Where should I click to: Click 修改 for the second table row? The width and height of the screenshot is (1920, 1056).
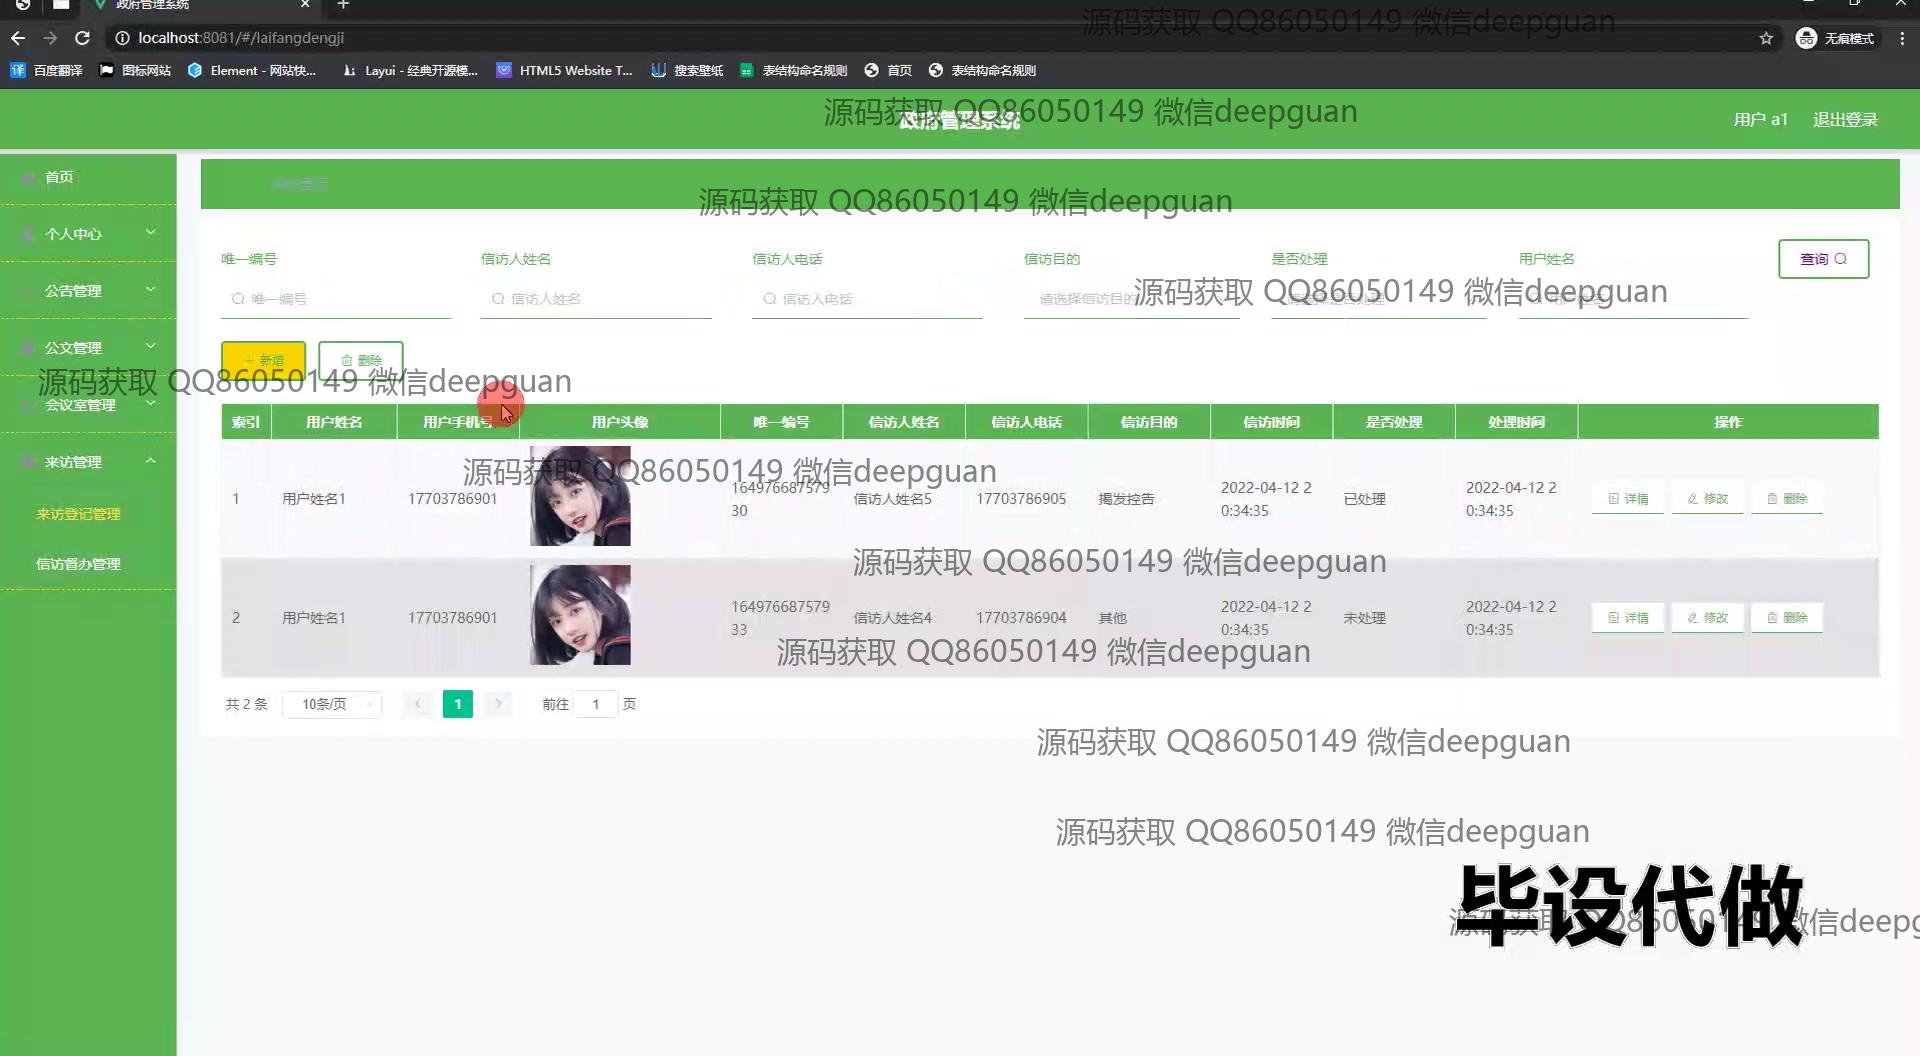[1708, 618]
